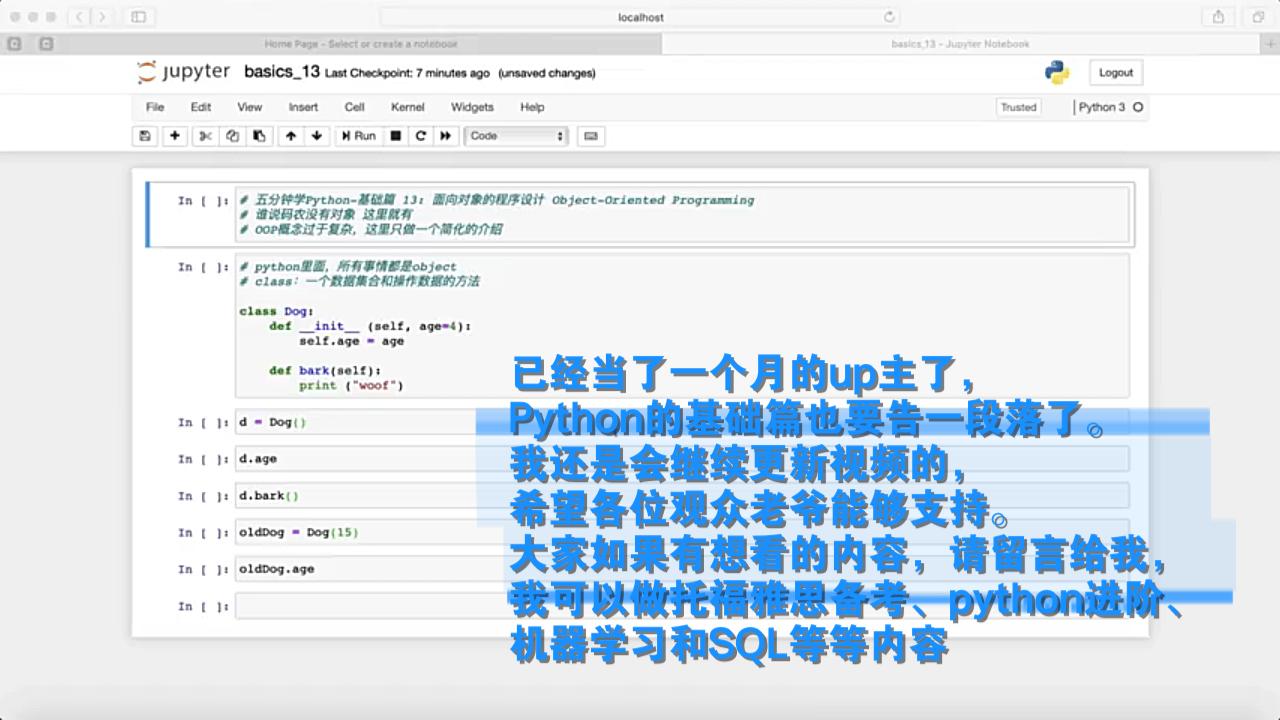Open the Cell menu
Viewport: 1280px width, 720px height.
(355, 107)
